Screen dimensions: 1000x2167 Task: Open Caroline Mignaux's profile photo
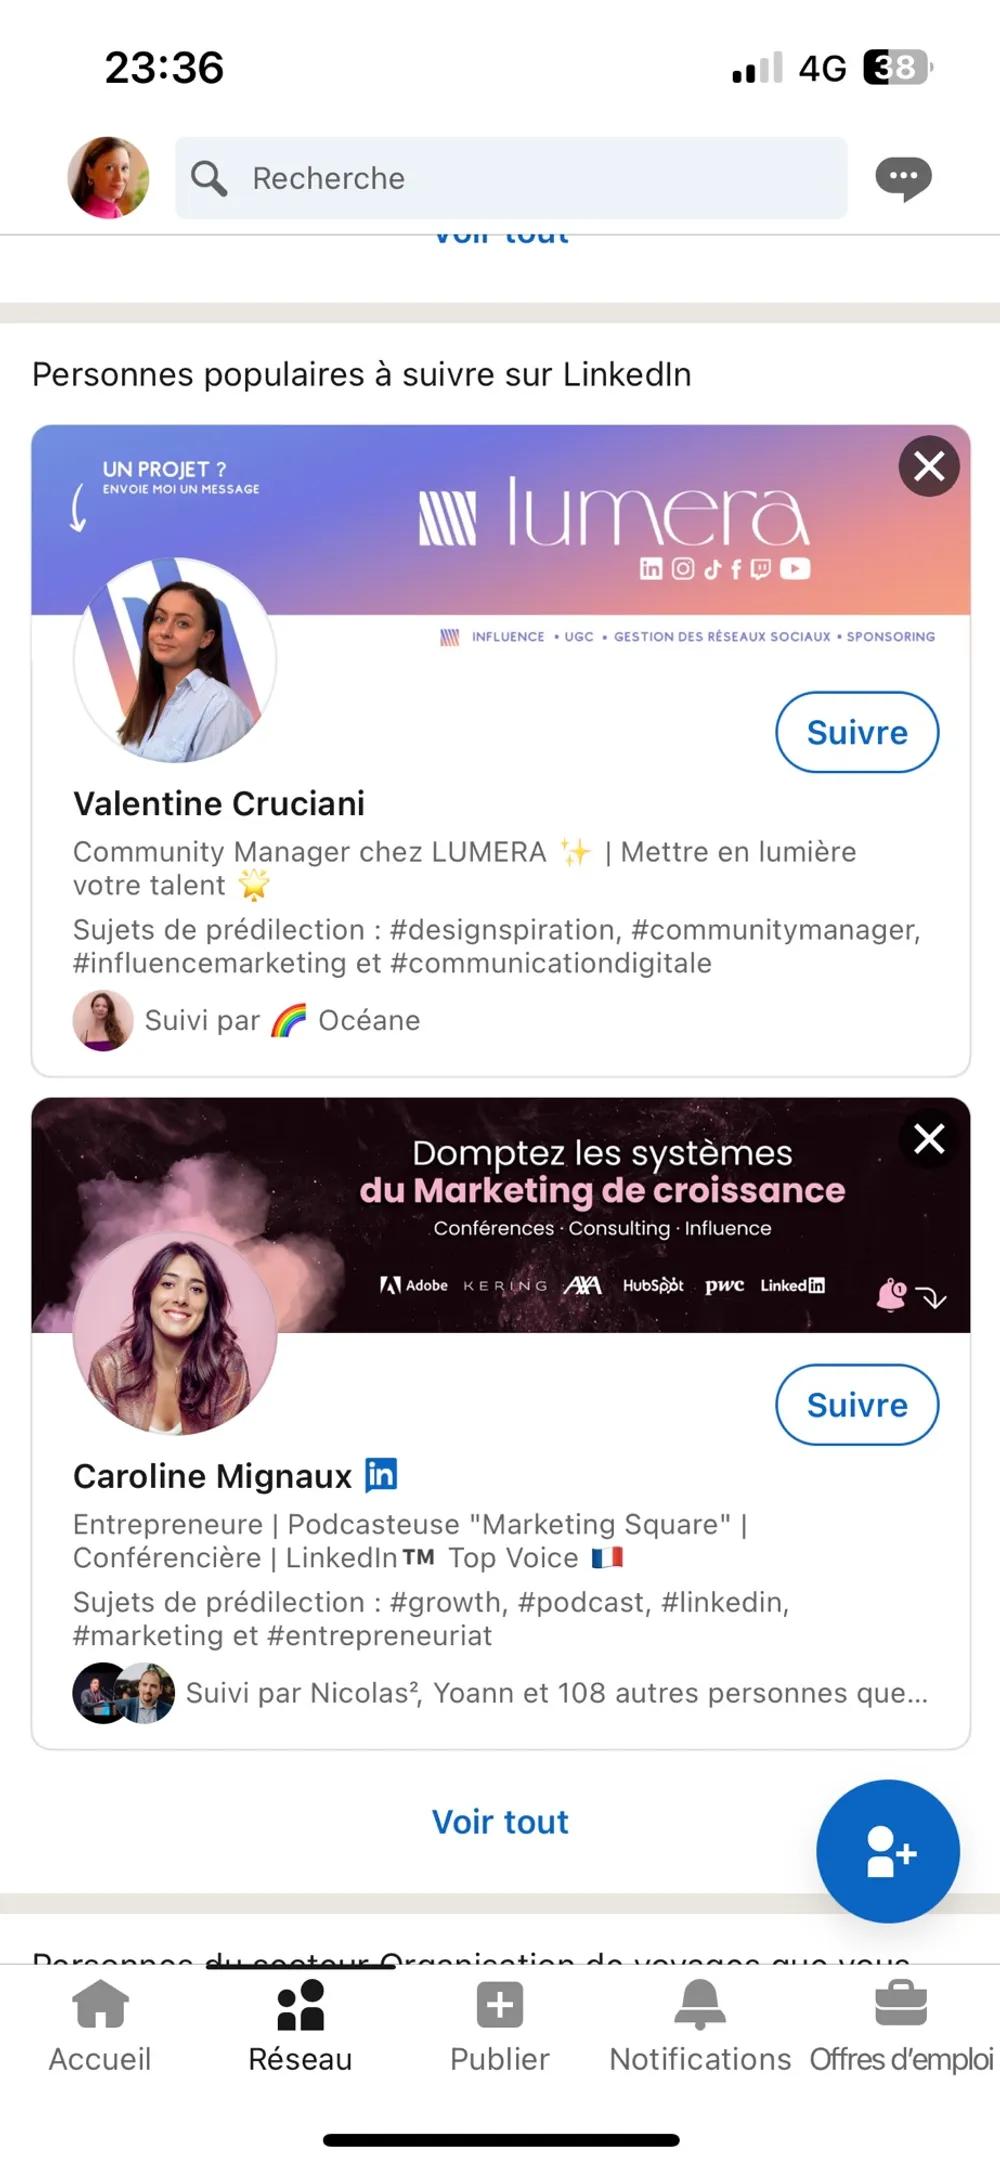click(x=175, y=1333)
